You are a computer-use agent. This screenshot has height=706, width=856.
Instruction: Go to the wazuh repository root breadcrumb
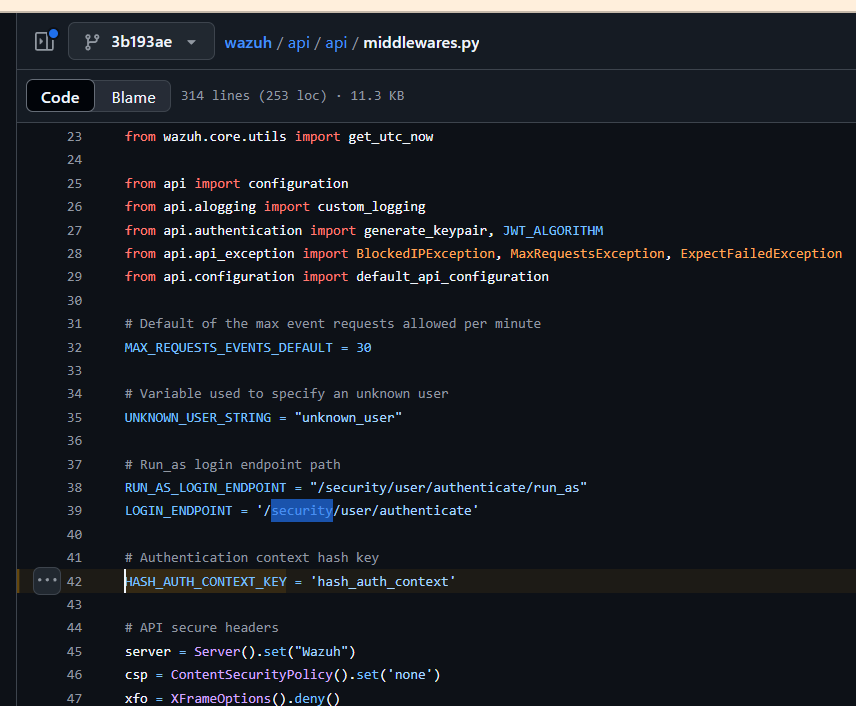tap(248, 43)
